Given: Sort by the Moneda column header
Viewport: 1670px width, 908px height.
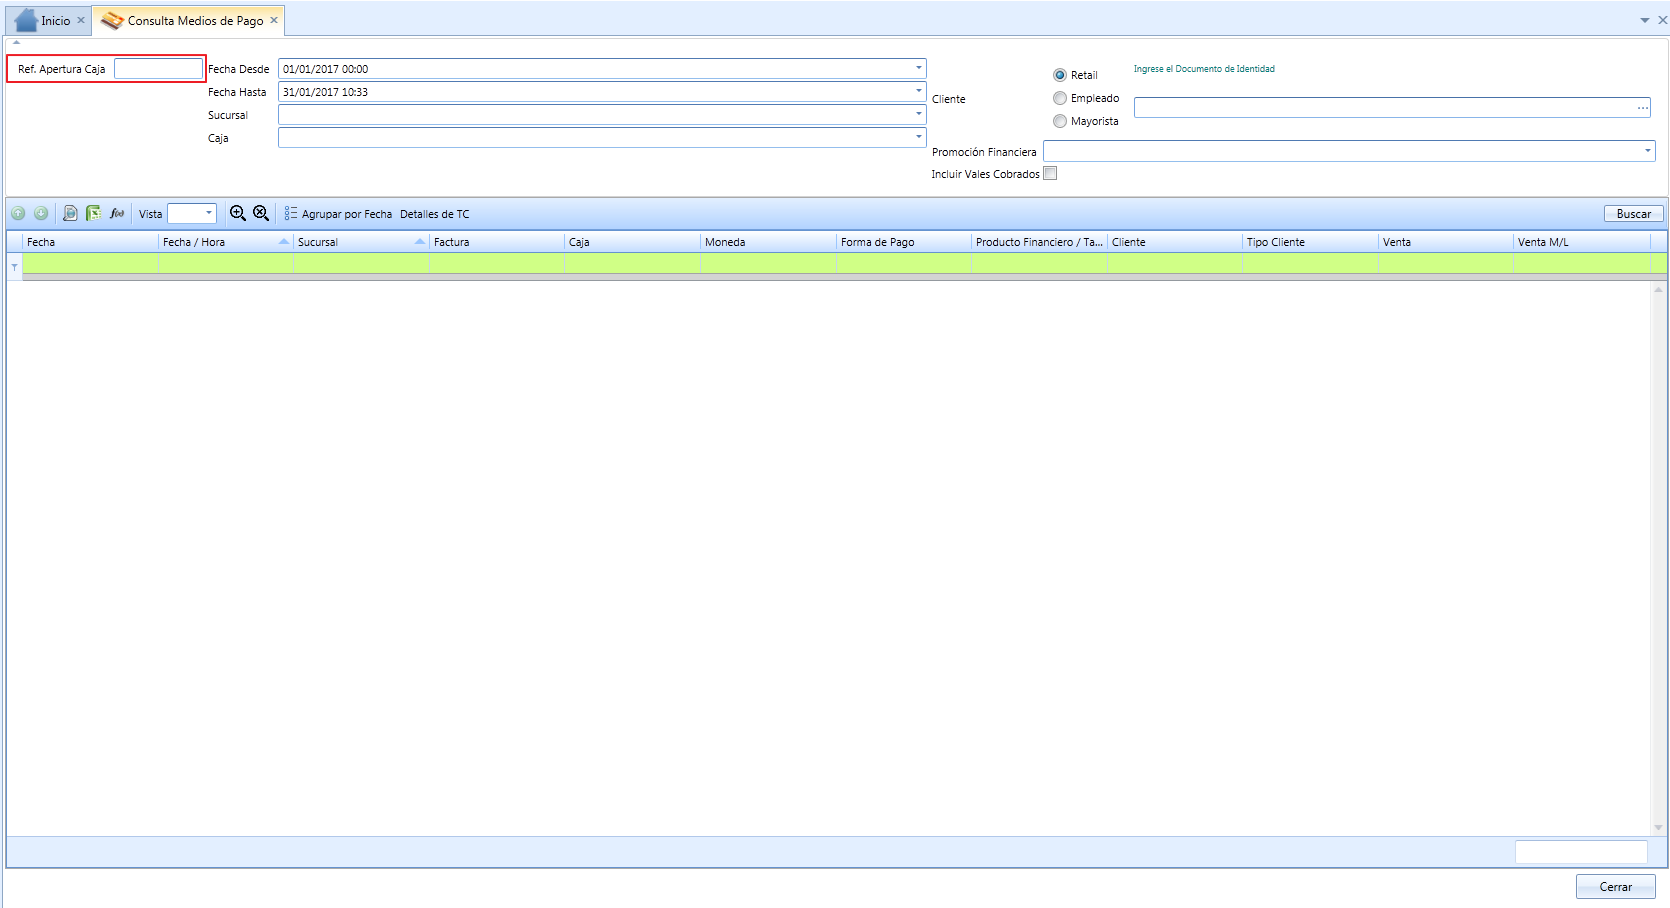Looking at the screenshot, I should point(768,242).
